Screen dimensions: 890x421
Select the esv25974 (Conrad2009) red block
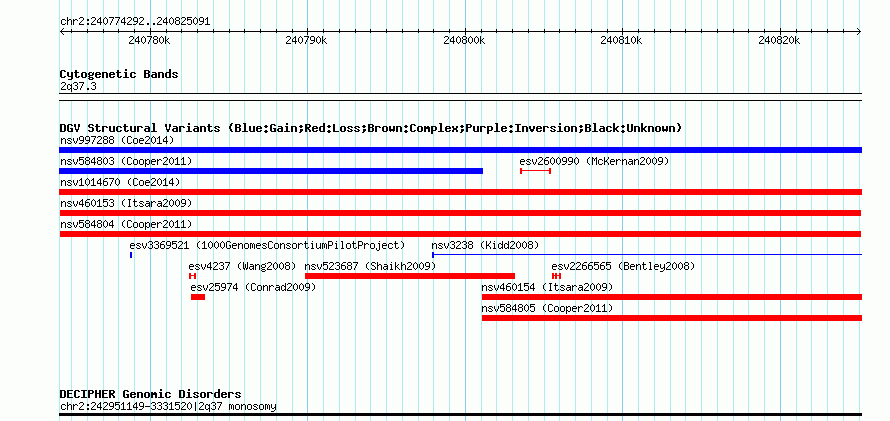(198, 297)
